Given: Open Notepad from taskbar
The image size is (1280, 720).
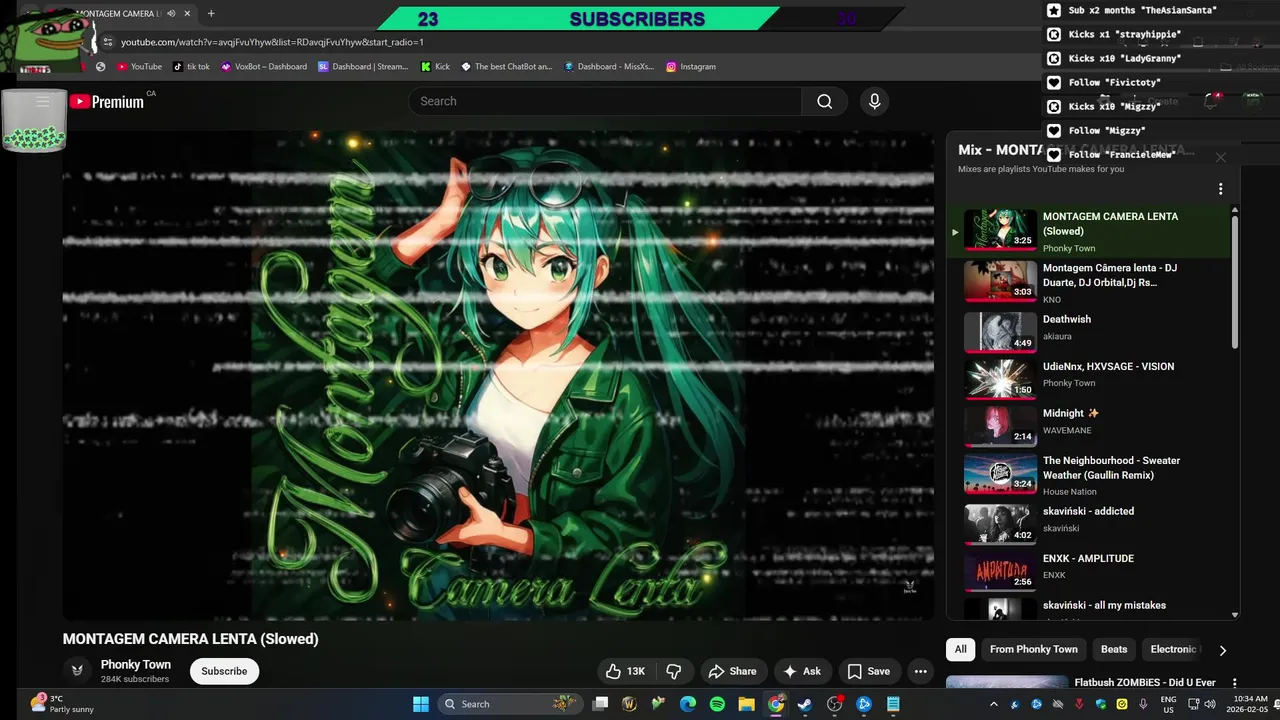Looking at the screenshot, I should coord(893,704).
